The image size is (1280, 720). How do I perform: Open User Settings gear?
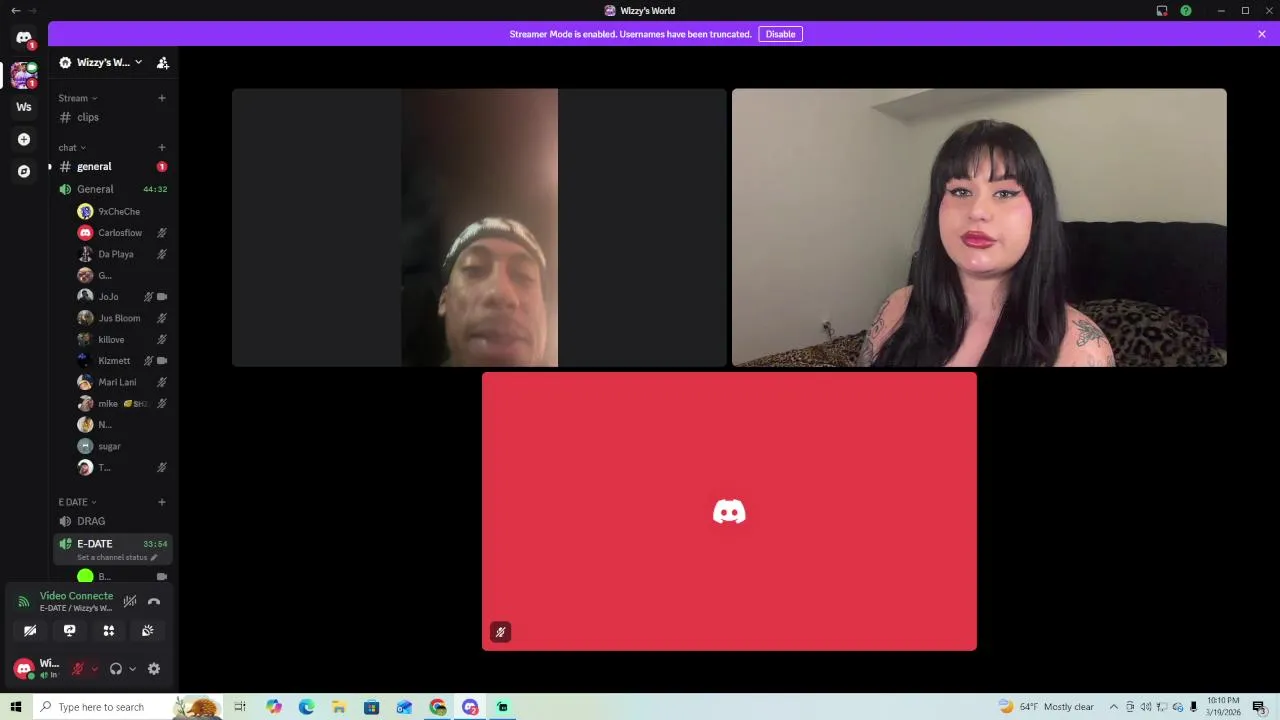coord(154,669)
